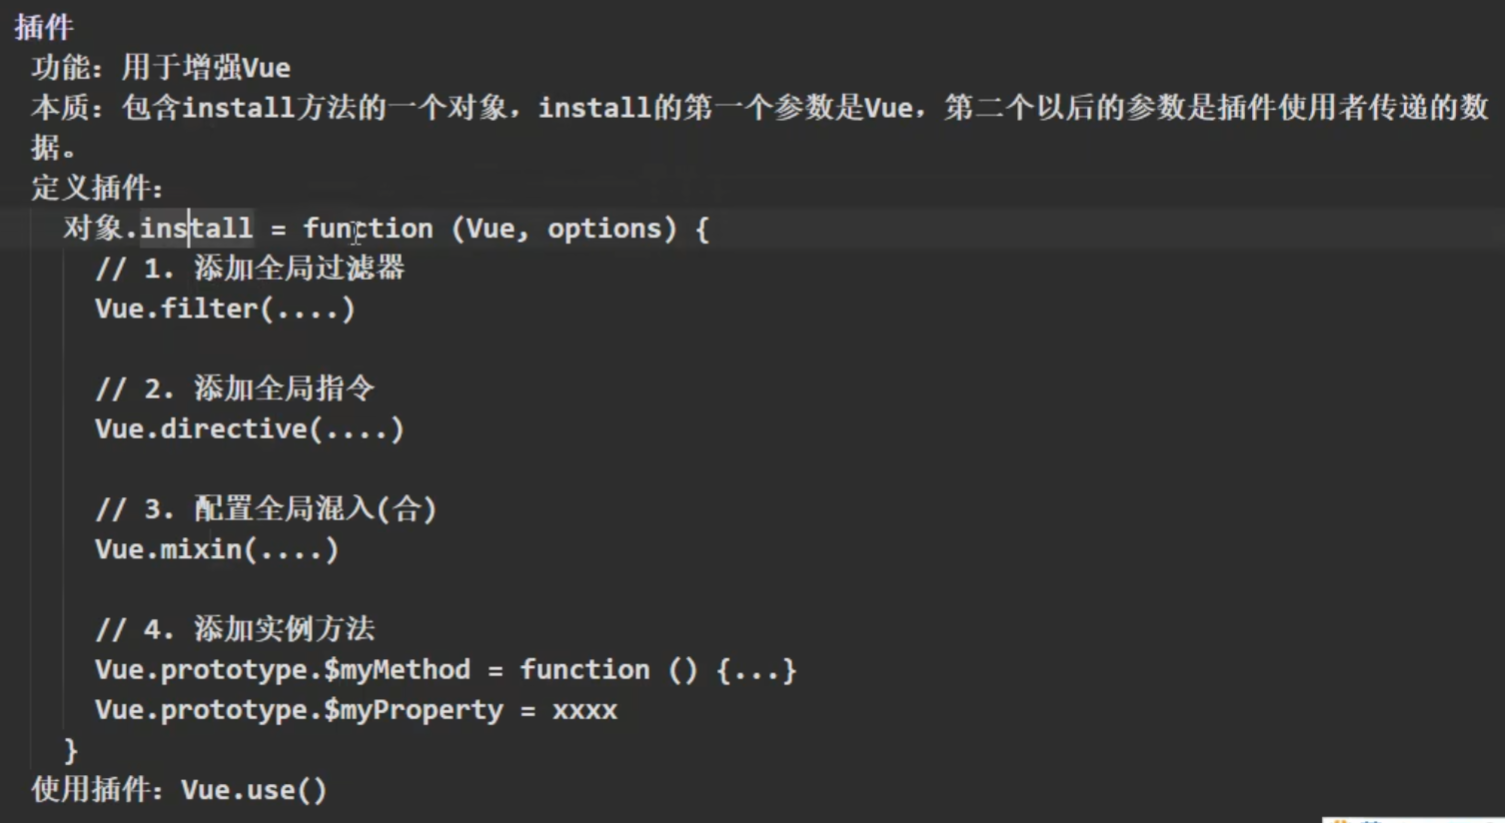
Task: Click 'Vue.use()' on the last line
Action: click(254, 790)
